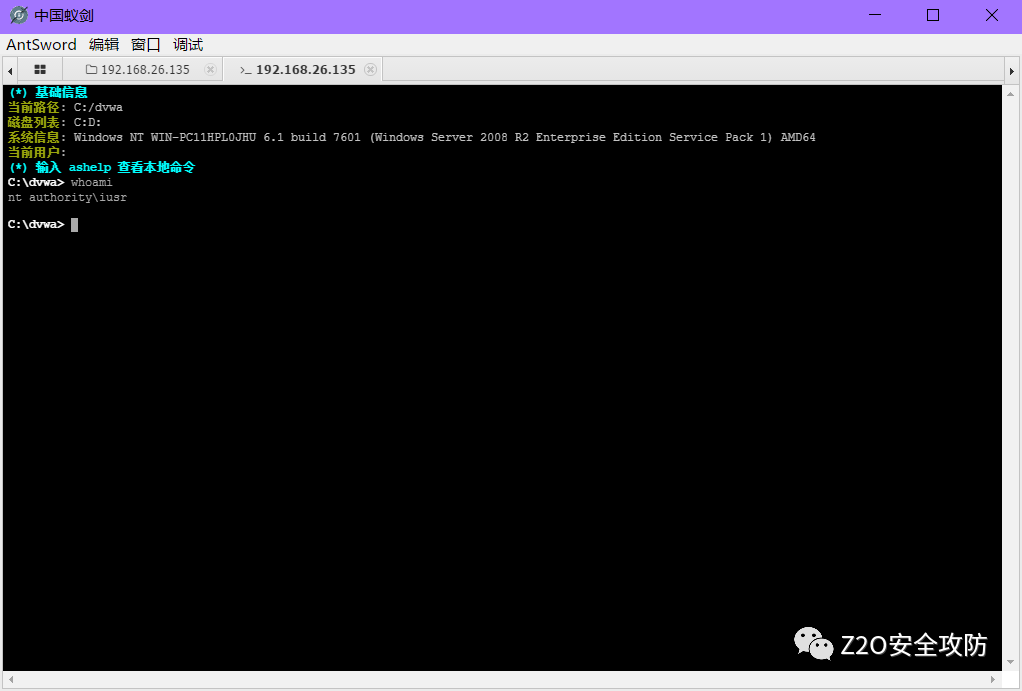Close the 中国蚁剑 window
The height and width of the screenshot is (691, 1022).
click(x=991, y=15)
